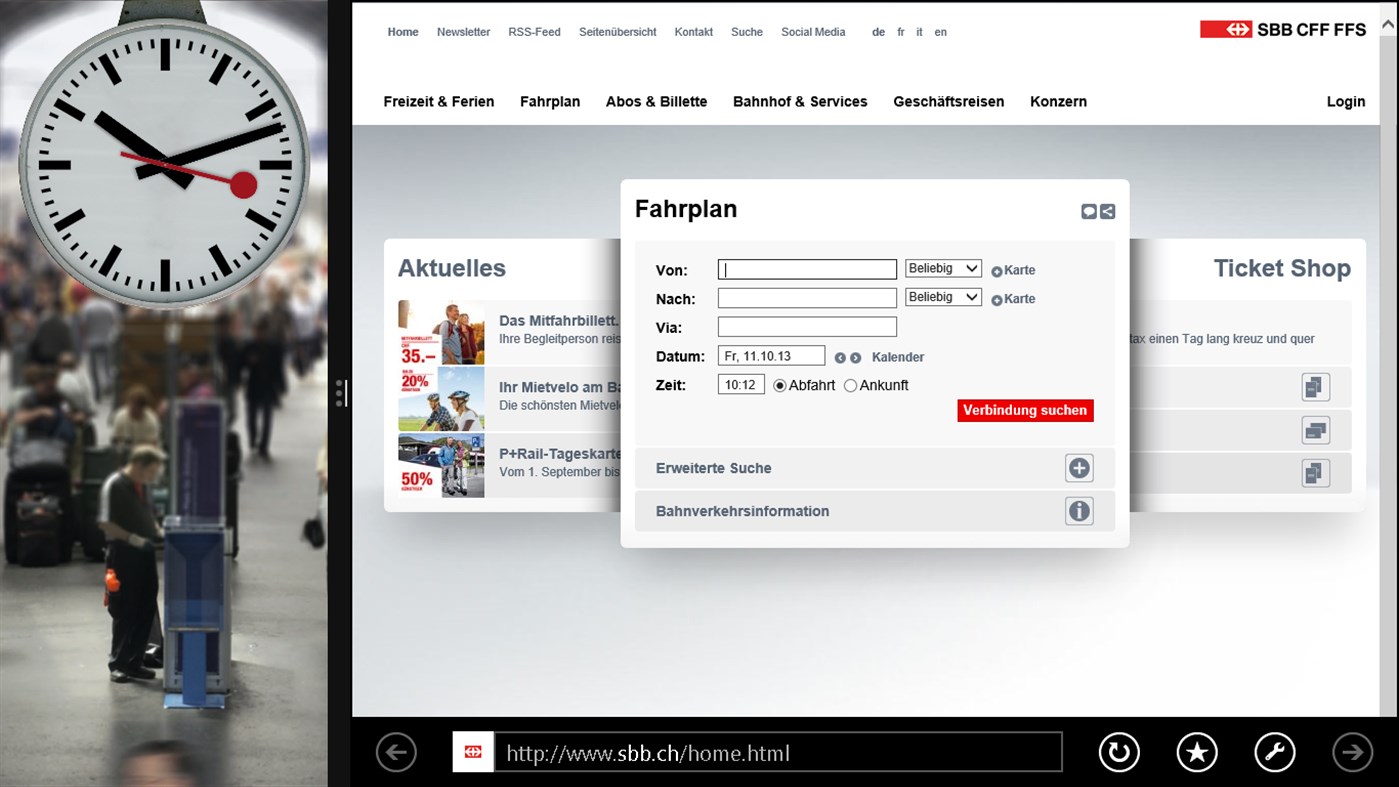Viewport: 1399px width, 787px height.
Task: Click the previous day arrow next to Datum
Action: 840,358
